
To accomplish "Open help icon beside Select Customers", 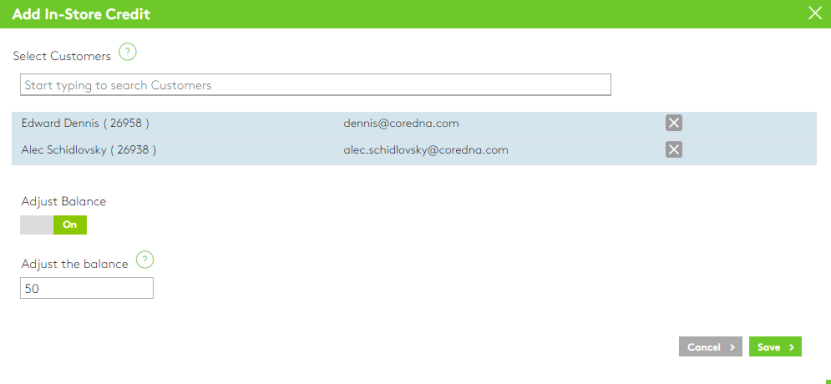I will pos(127,52).
